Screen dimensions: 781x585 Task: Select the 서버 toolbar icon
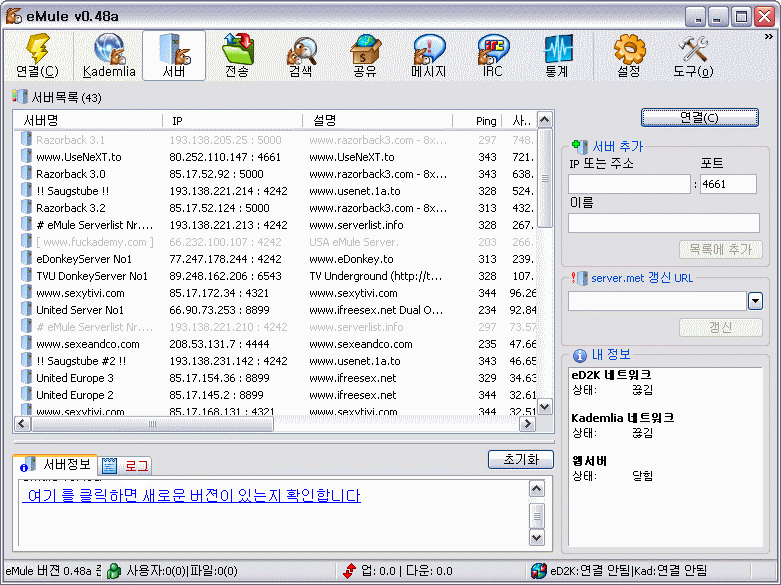pos(174,55)
